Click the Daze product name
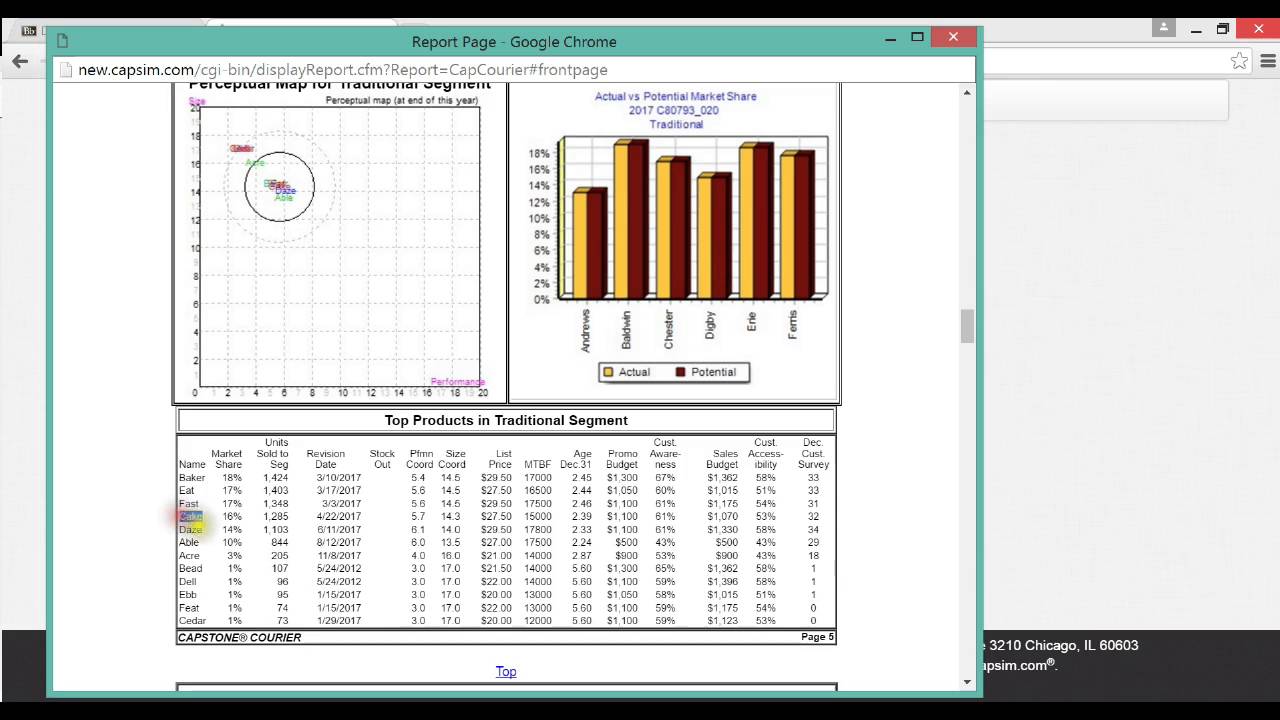The image size is (1280, 720). click(x=190, y=530)
